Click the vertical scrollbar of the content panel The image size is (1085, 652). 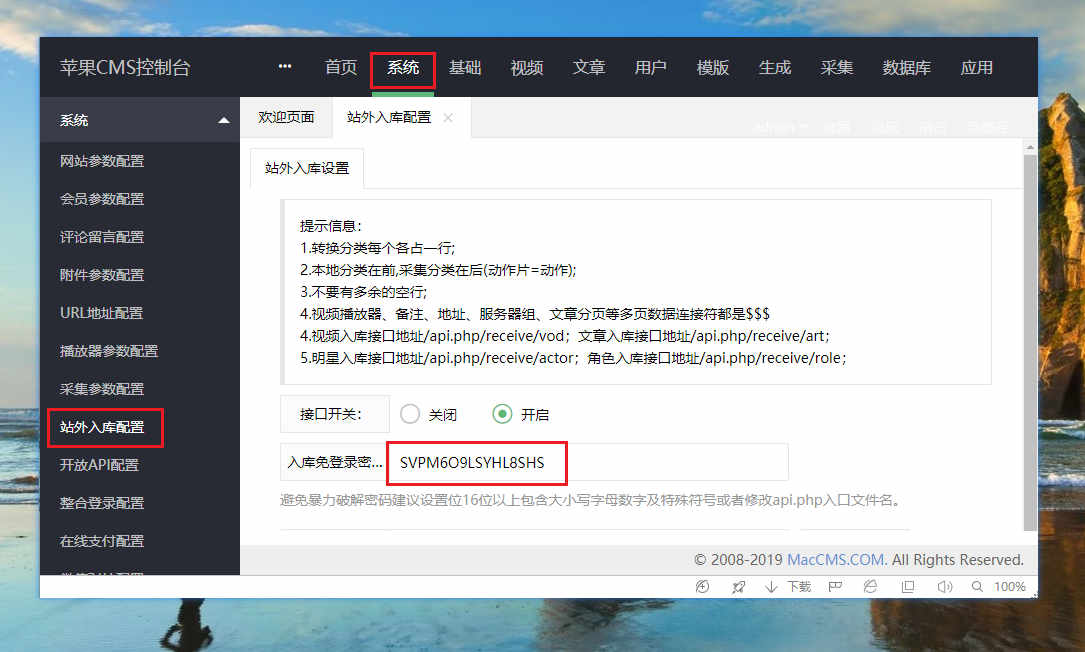pos(1030,340)
